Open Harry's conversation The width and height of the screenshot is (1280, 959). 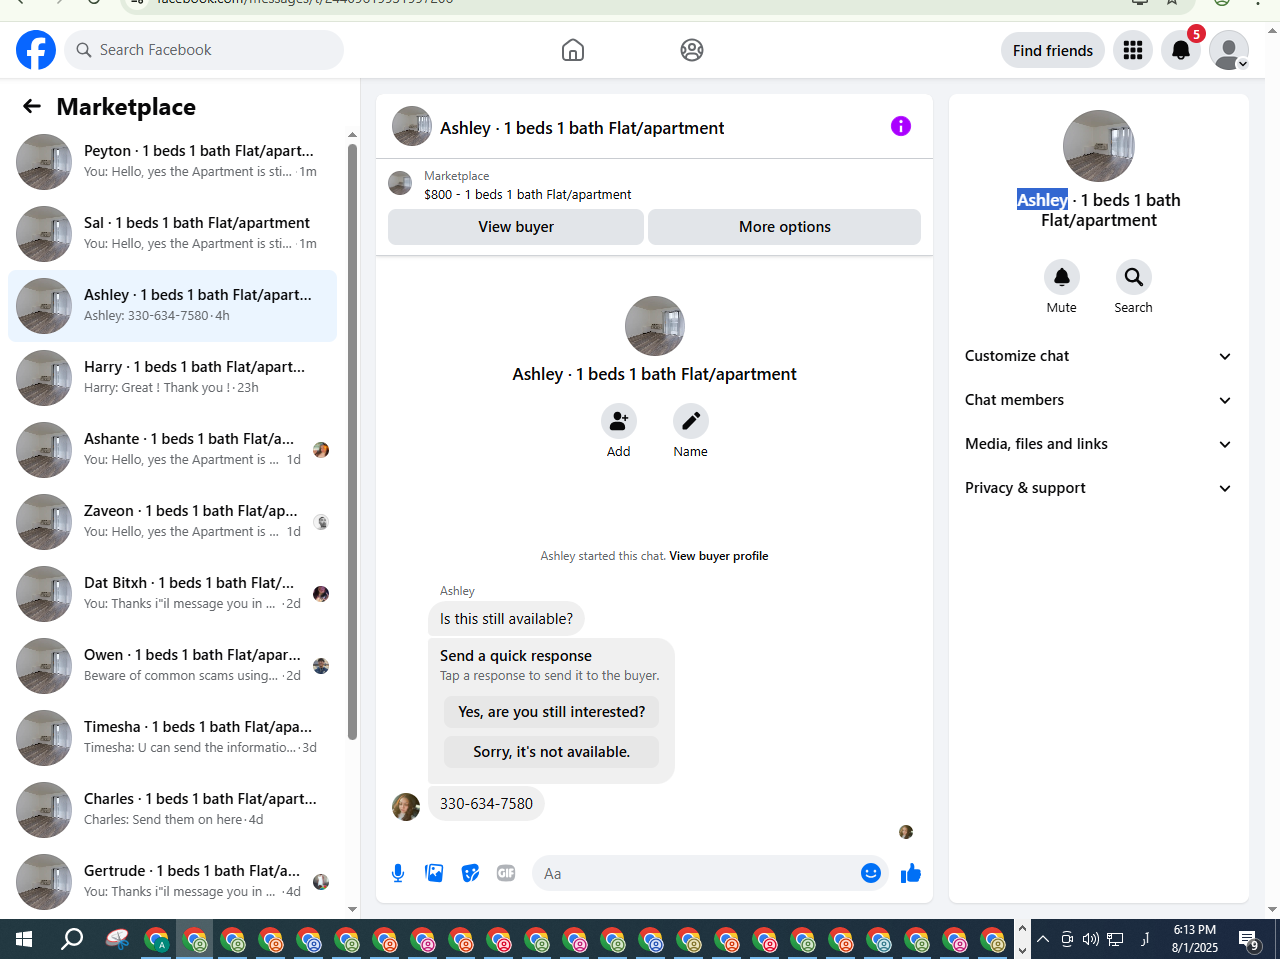[172, 378]
